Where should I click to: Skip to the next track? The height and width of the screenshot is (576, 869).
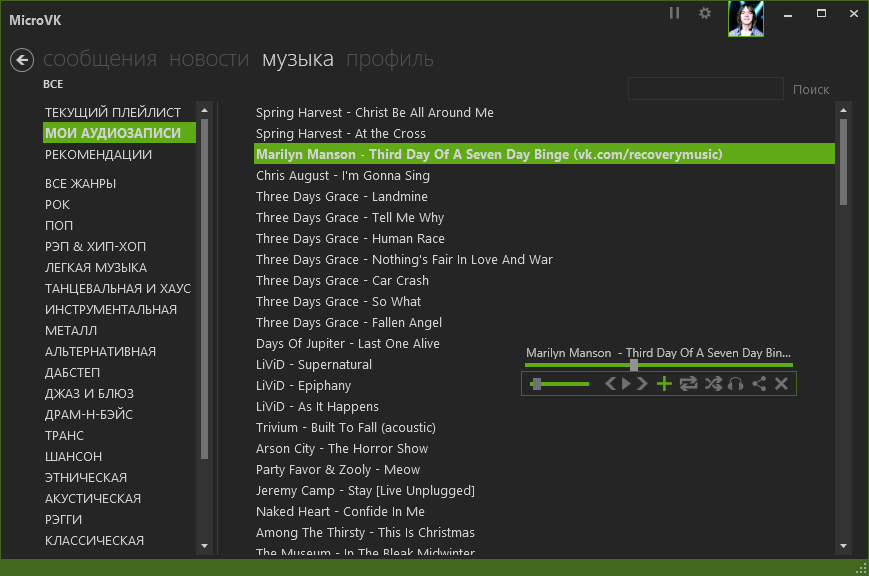(x=642, y=384)
